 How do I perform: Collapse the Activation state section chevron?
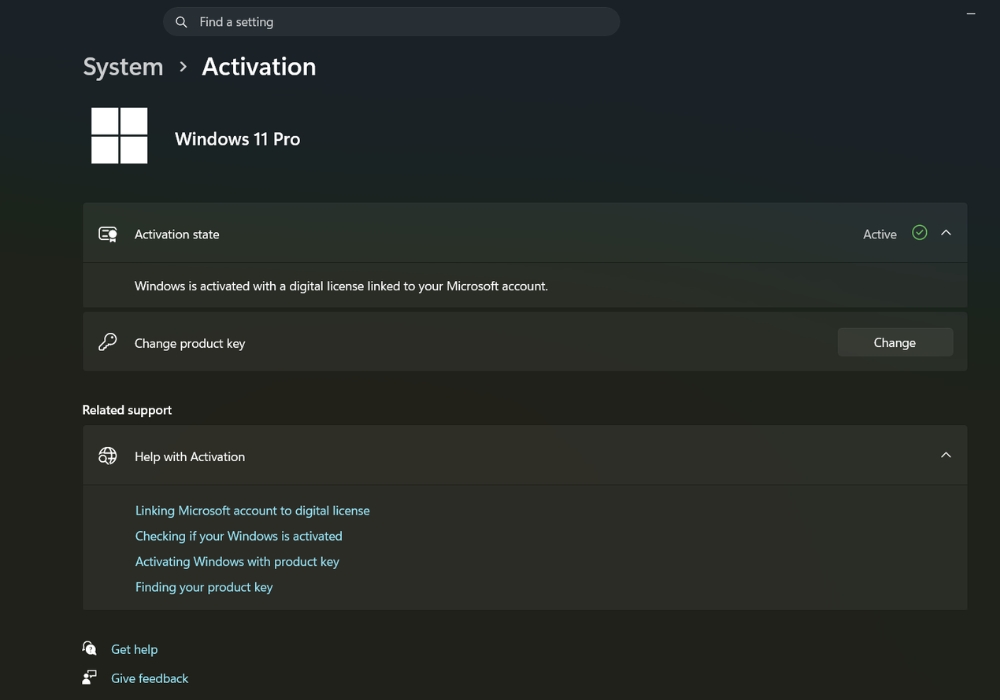pyautogui.click(x=946, y=233)
